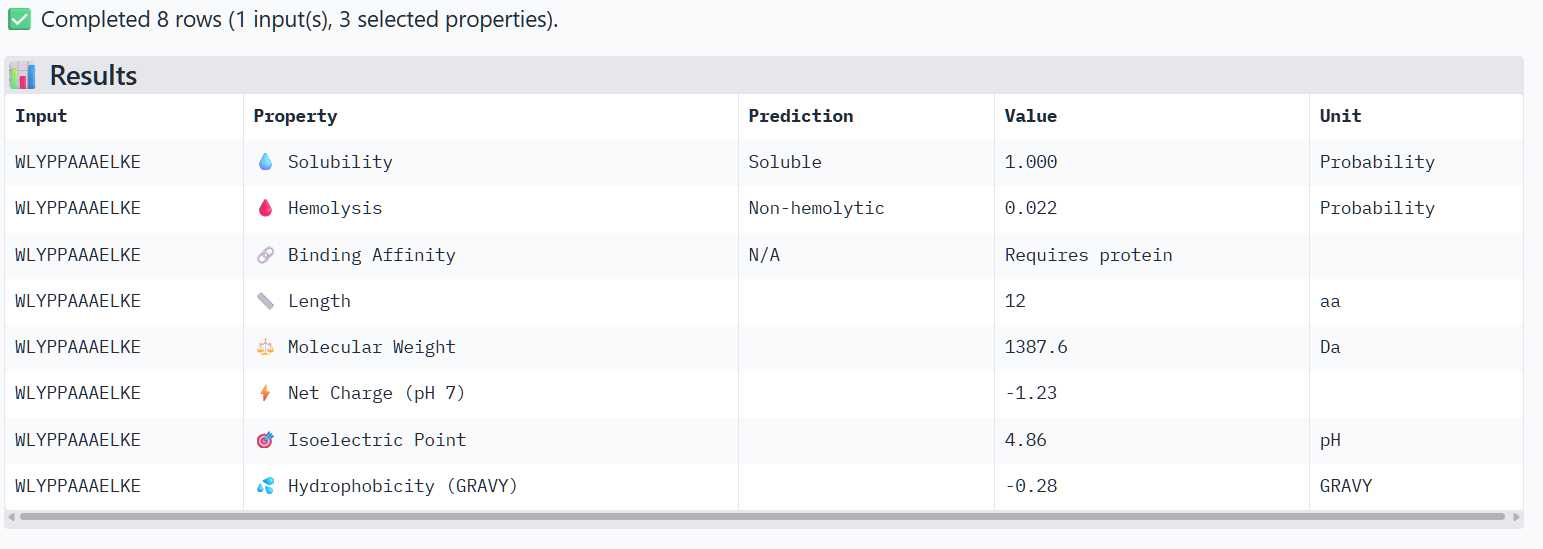Click the Results bar chart icon
The height and width of the screenshot is (549, 1543).
coord(22,76)
